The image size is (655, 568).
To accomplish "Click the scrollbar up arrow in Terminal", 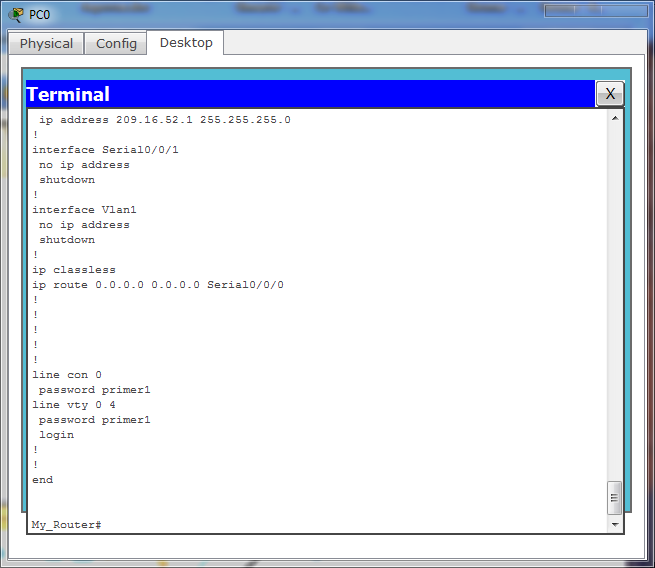I will pos(615,119).
